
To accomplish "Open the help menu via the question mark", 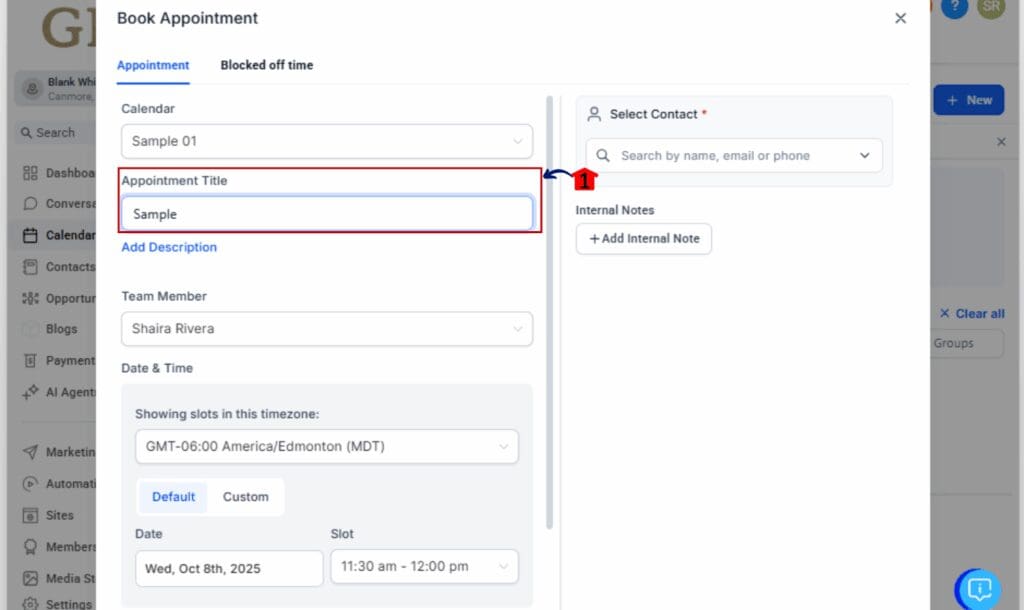I will 953,9.
